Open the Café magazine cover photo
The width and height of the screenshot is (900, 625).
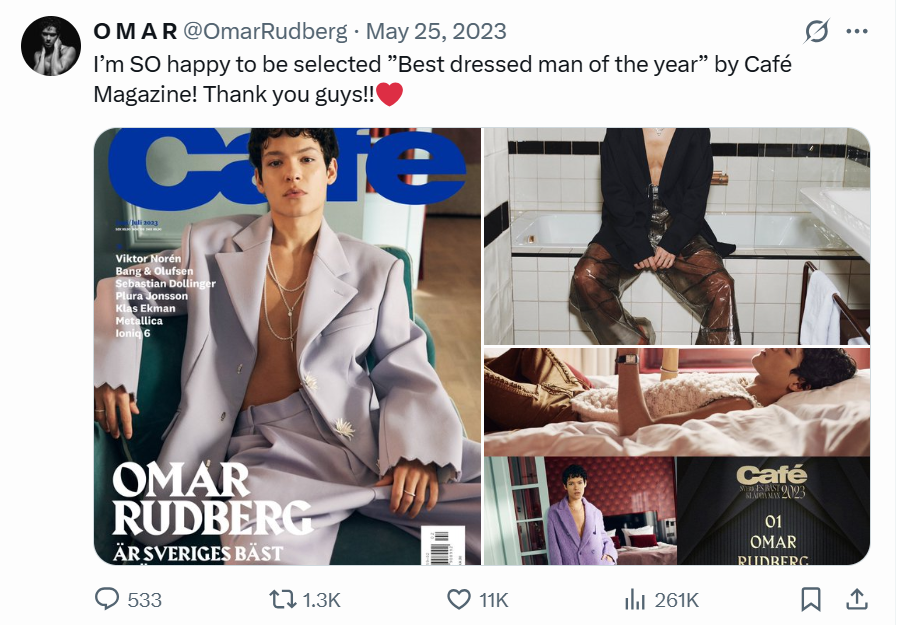288,346
